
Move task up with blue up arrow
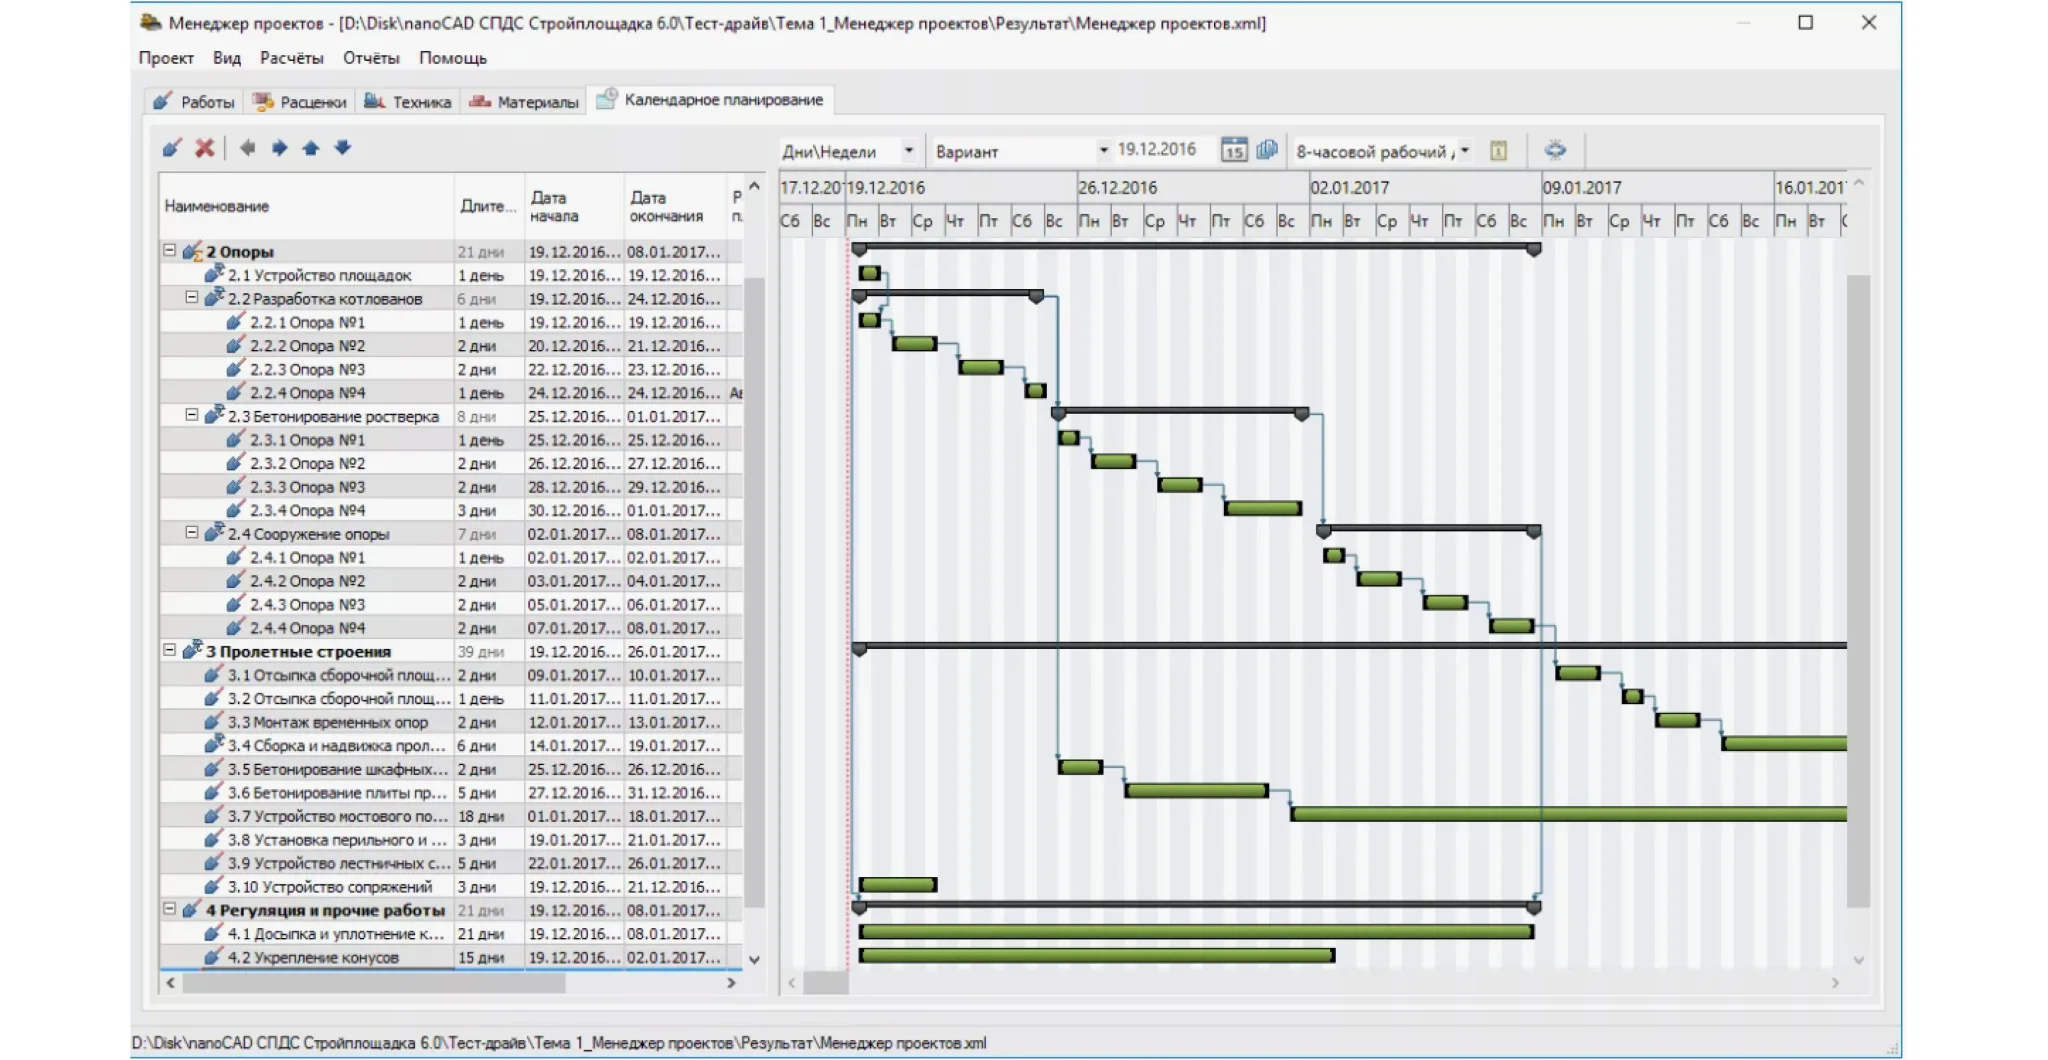pos(311,148)
